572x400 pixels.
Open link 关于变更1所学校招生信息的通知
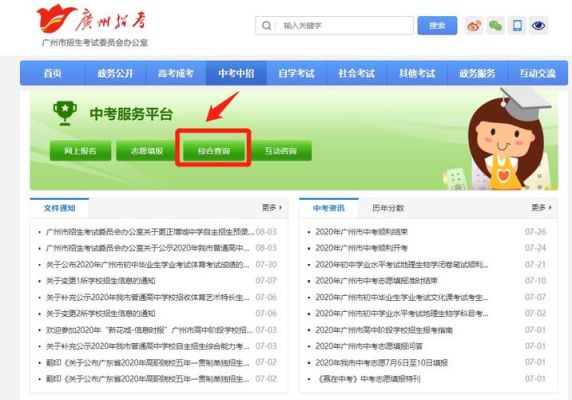pos(100,281)
